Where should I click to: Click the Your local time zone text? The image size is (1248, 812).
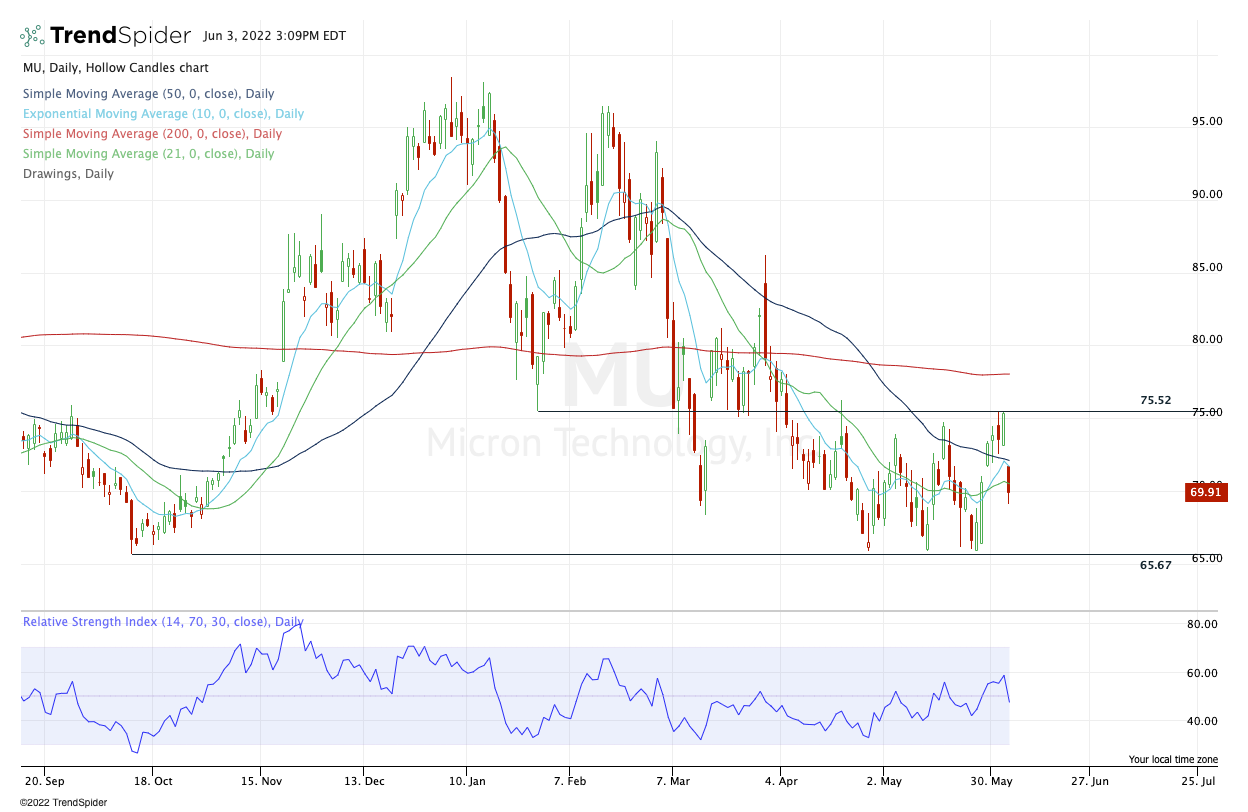tap(1173, 760)
